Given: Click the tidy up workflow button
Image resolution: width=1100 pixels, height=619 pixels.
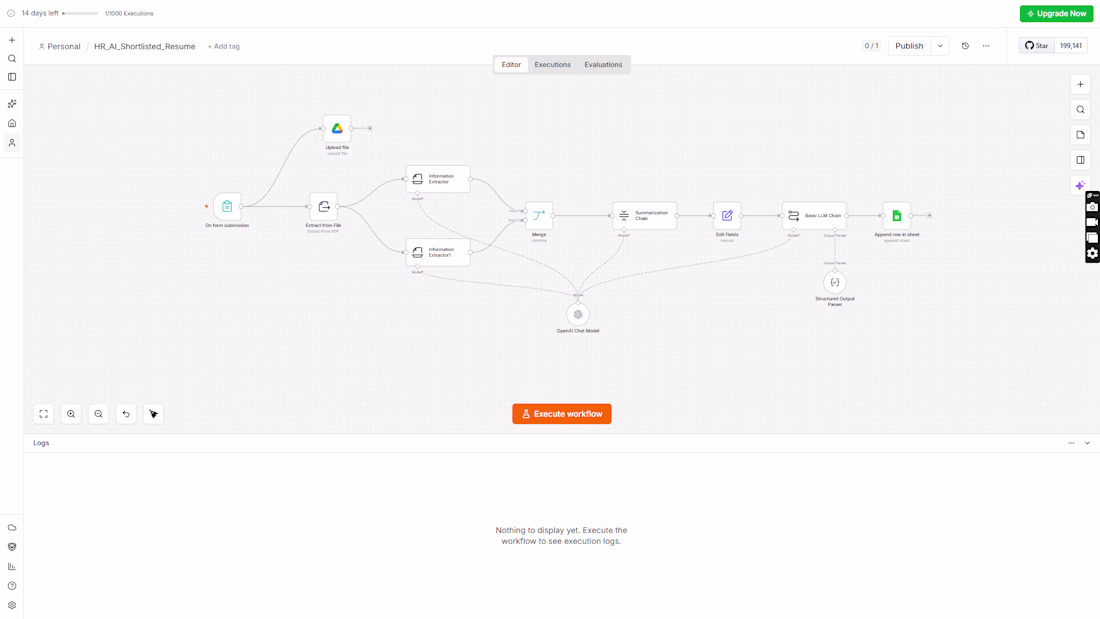Looking at the screenshot, I should (x=154, y=414).
